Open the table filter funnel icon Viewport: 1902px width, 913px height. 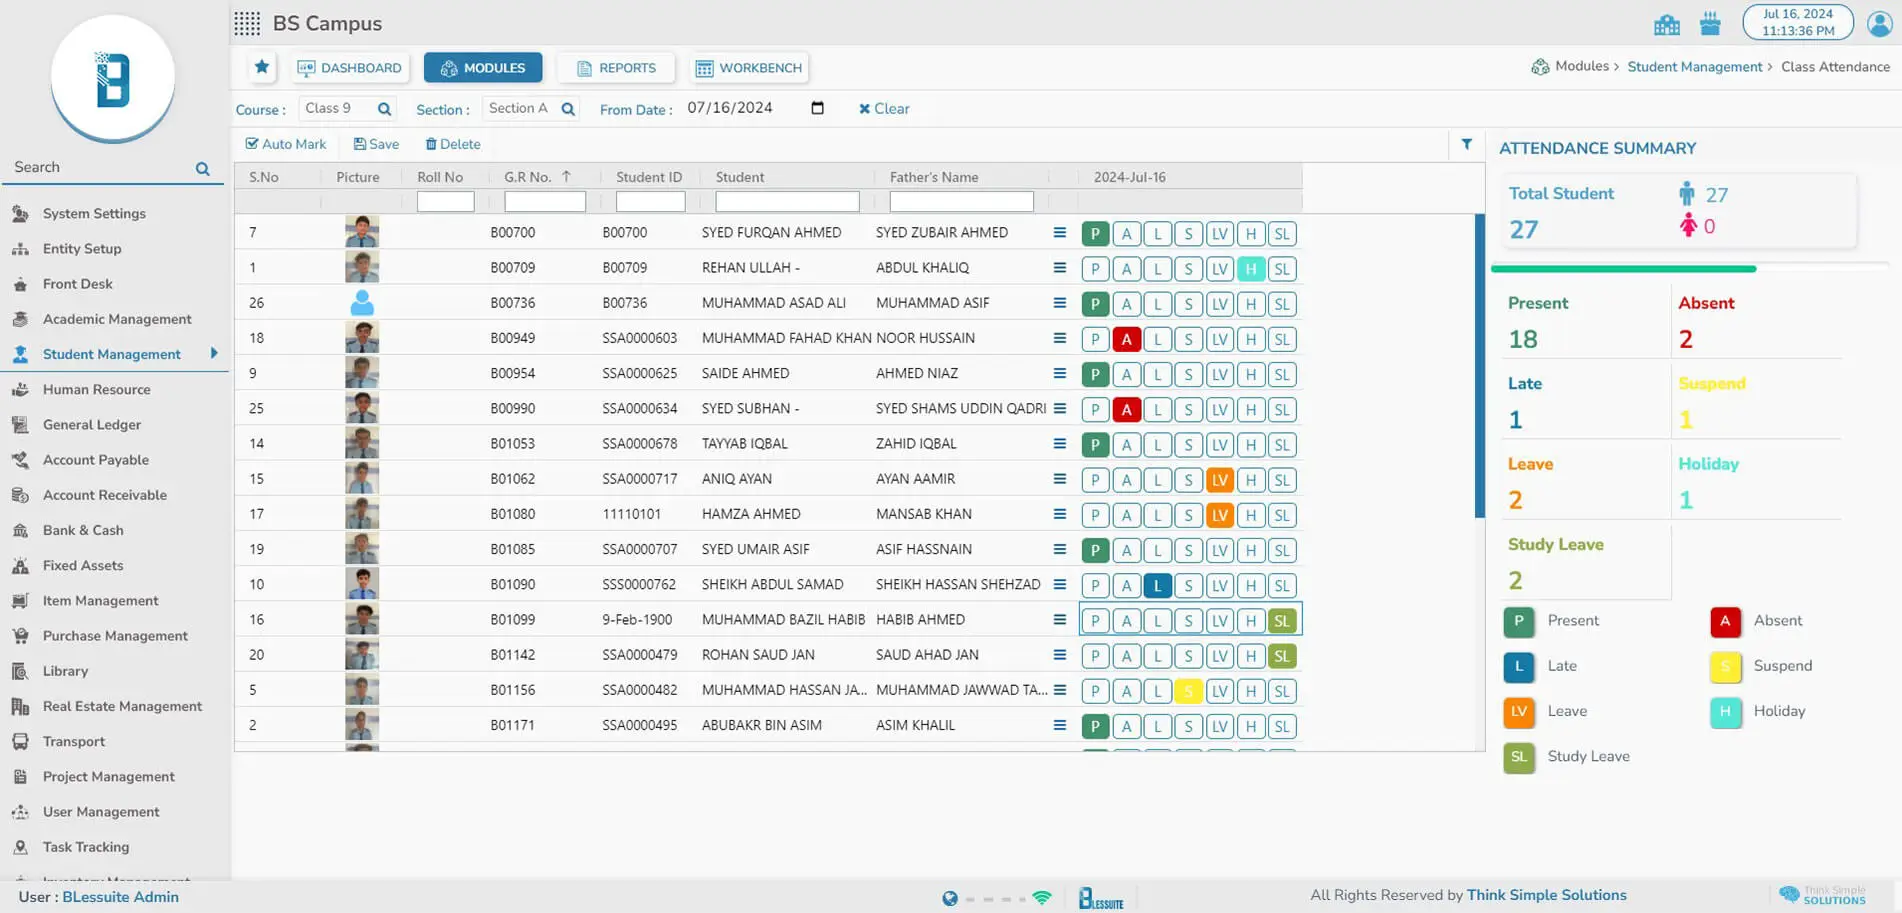coord(1466,145)
